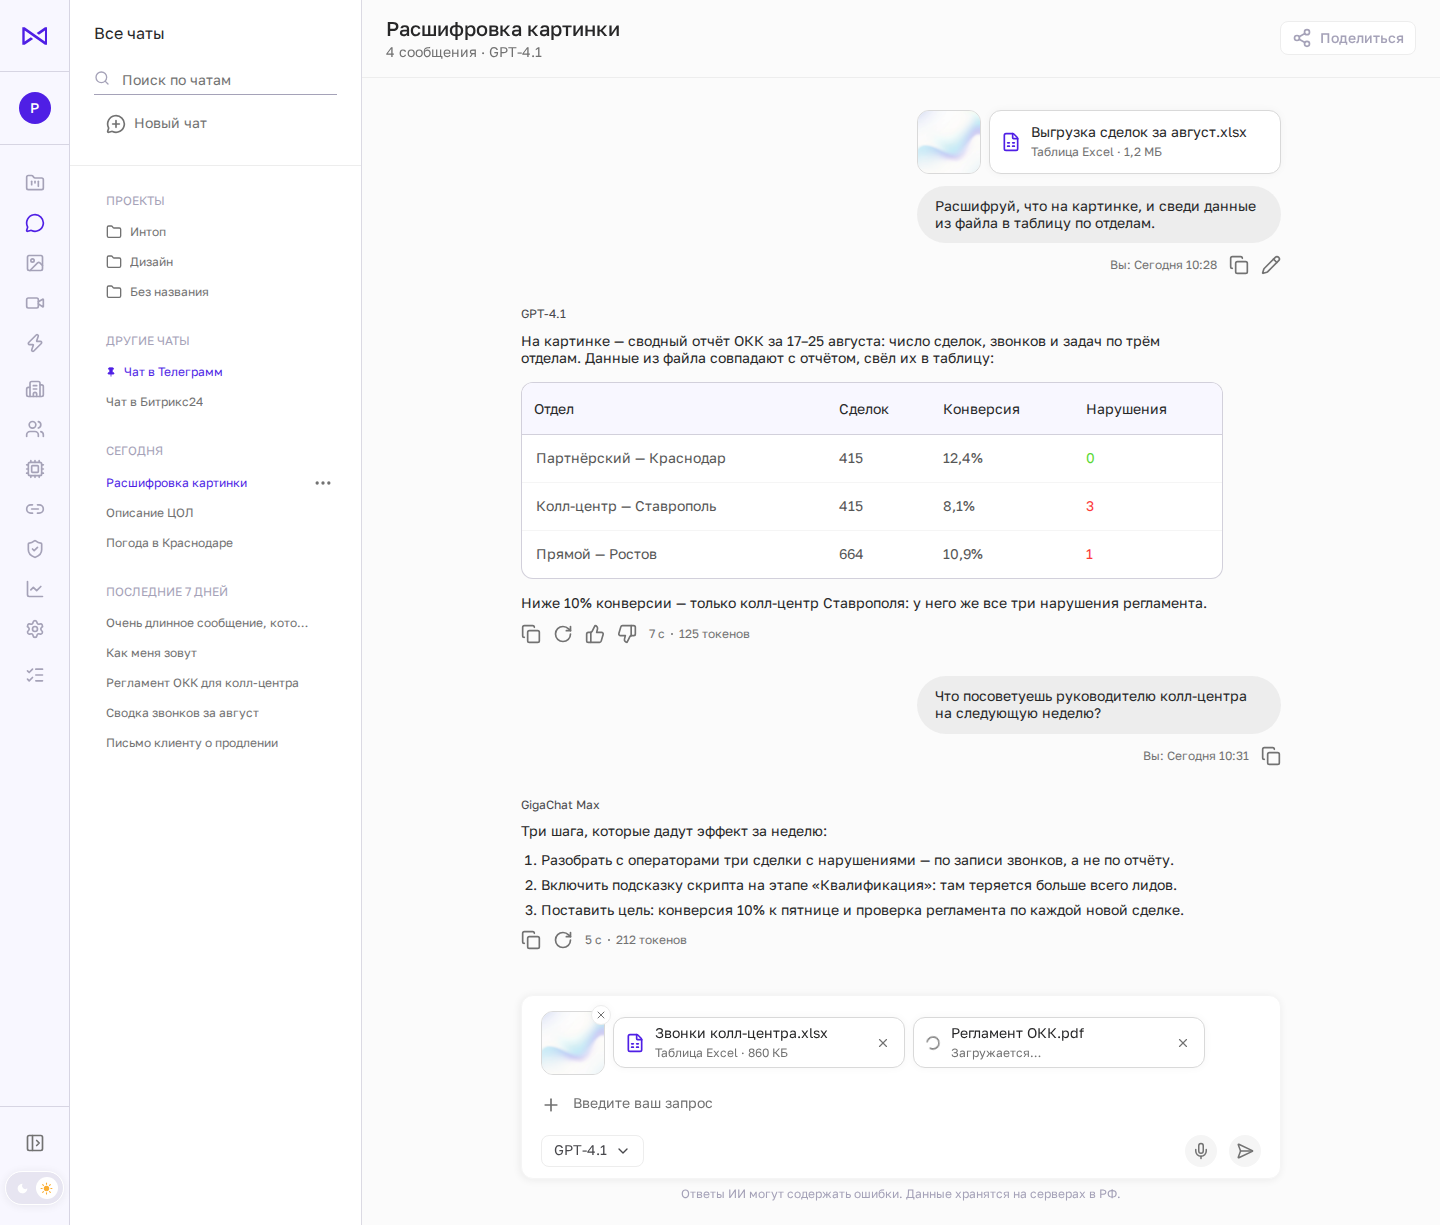Cancel the loading Регламент ОКК.pdf attachment

[x=1183, y=1043]
